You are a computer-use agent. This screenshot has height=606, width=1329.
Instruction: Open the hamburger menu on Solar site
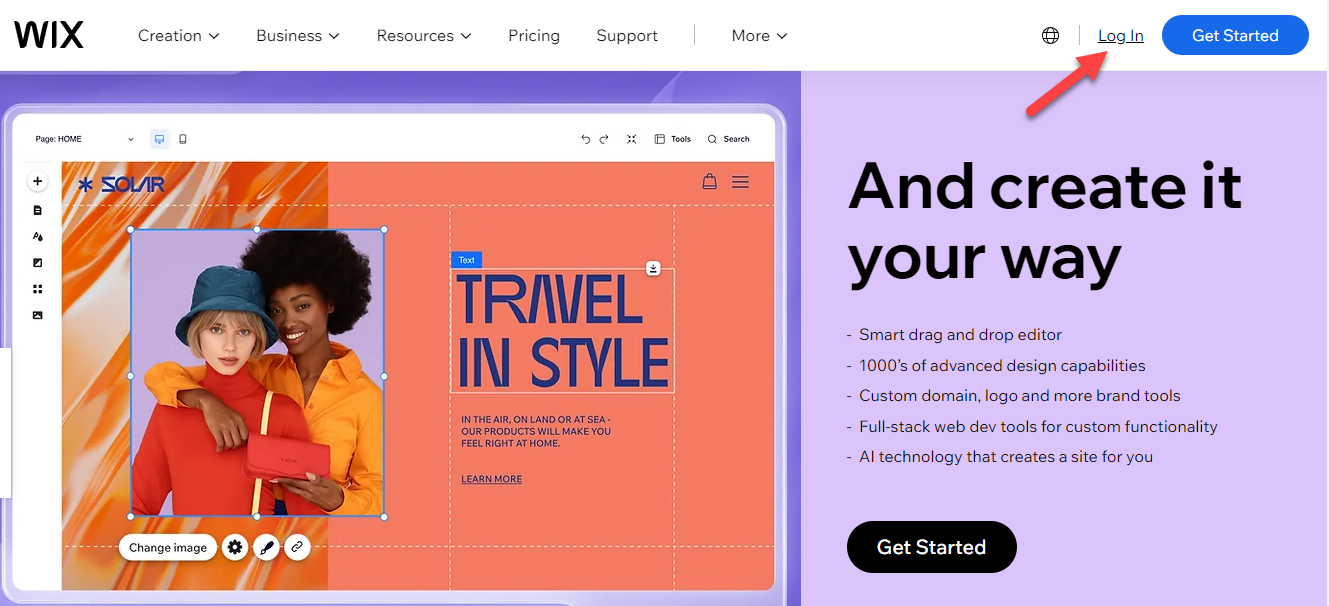tap(740, 182)
